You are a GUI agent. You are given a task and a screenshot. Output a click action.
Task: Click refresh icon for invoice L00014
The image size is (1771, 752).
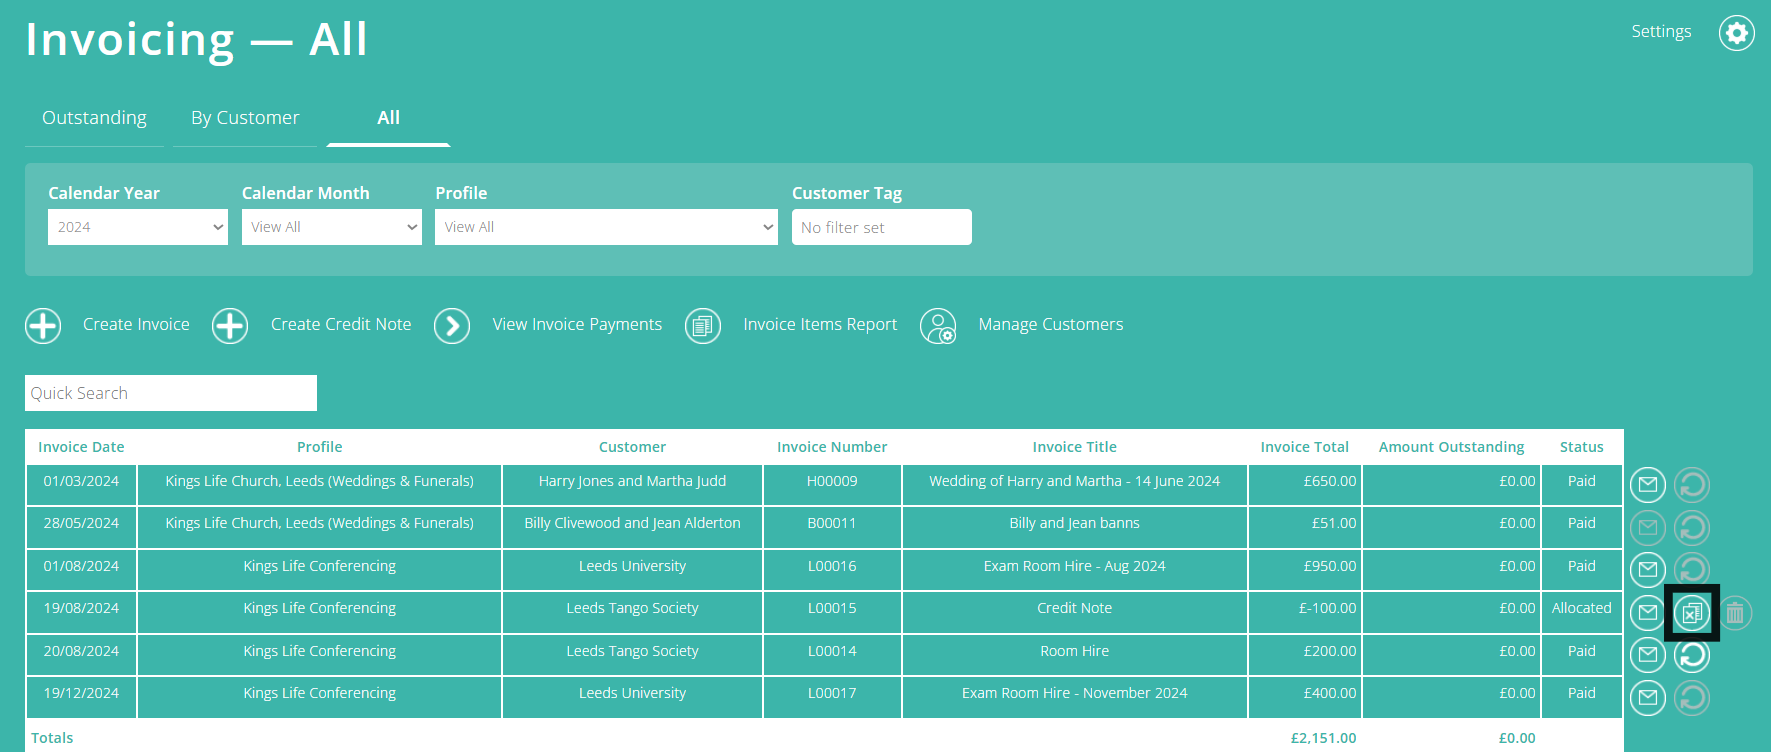click(x=1692, y=655)
